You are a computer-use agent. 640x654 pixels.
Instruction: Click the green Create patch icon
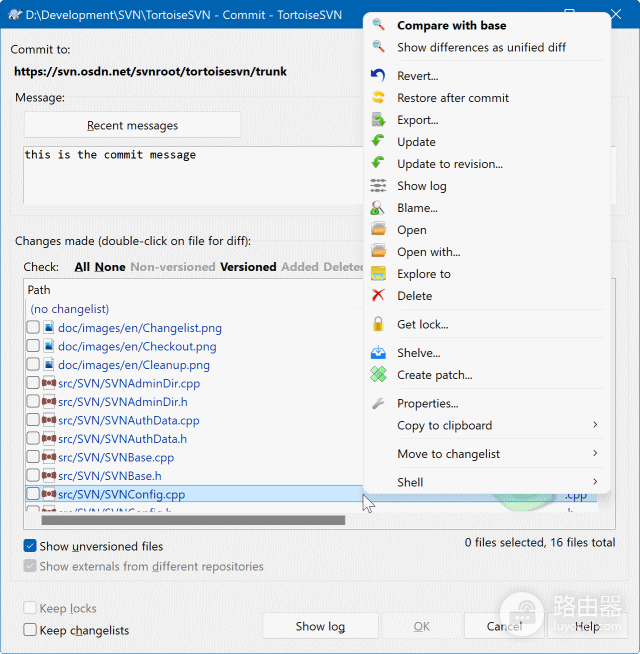(378, 375)
